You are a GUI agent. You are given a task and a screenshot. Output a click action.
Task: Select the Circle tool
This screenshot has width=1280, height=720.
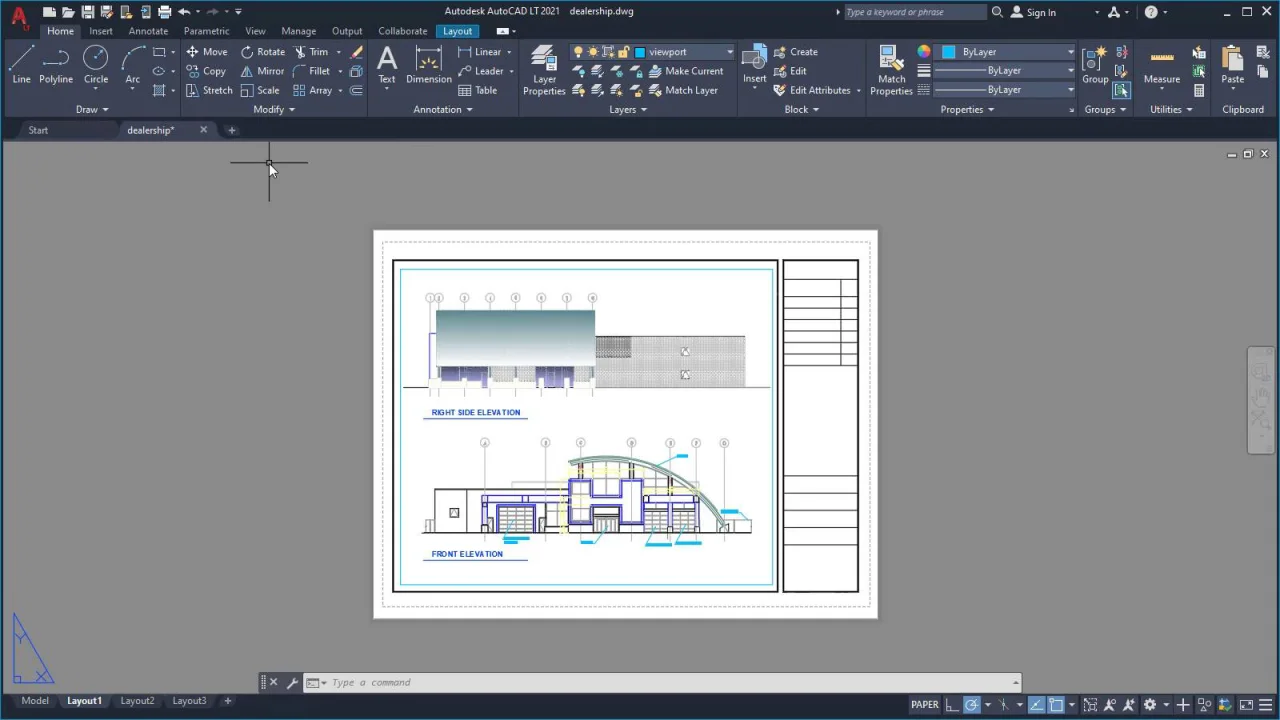click(x=95, y=64)
